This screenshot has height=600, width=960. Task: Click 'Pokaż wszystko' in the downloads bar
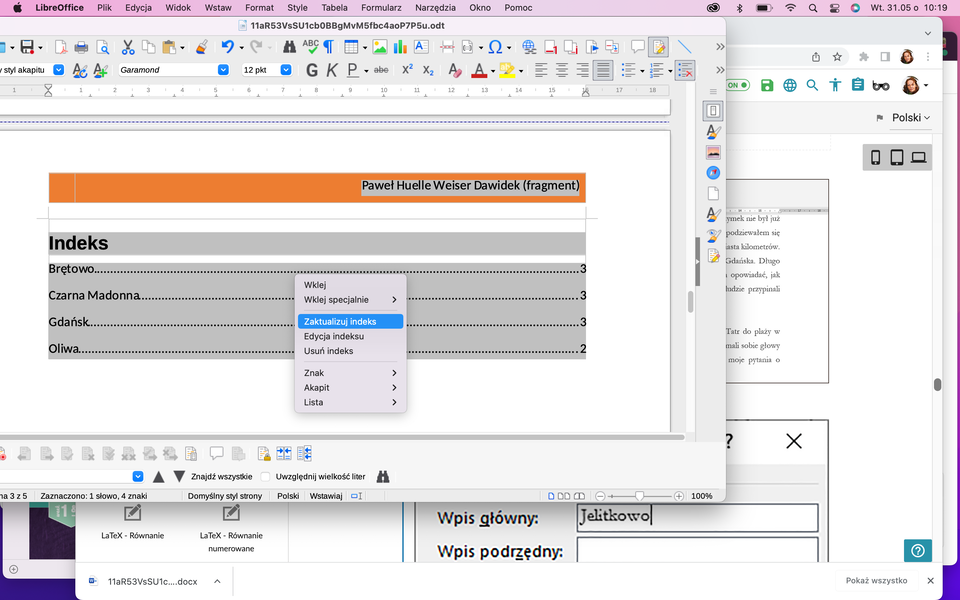click(x=879, y=580)
